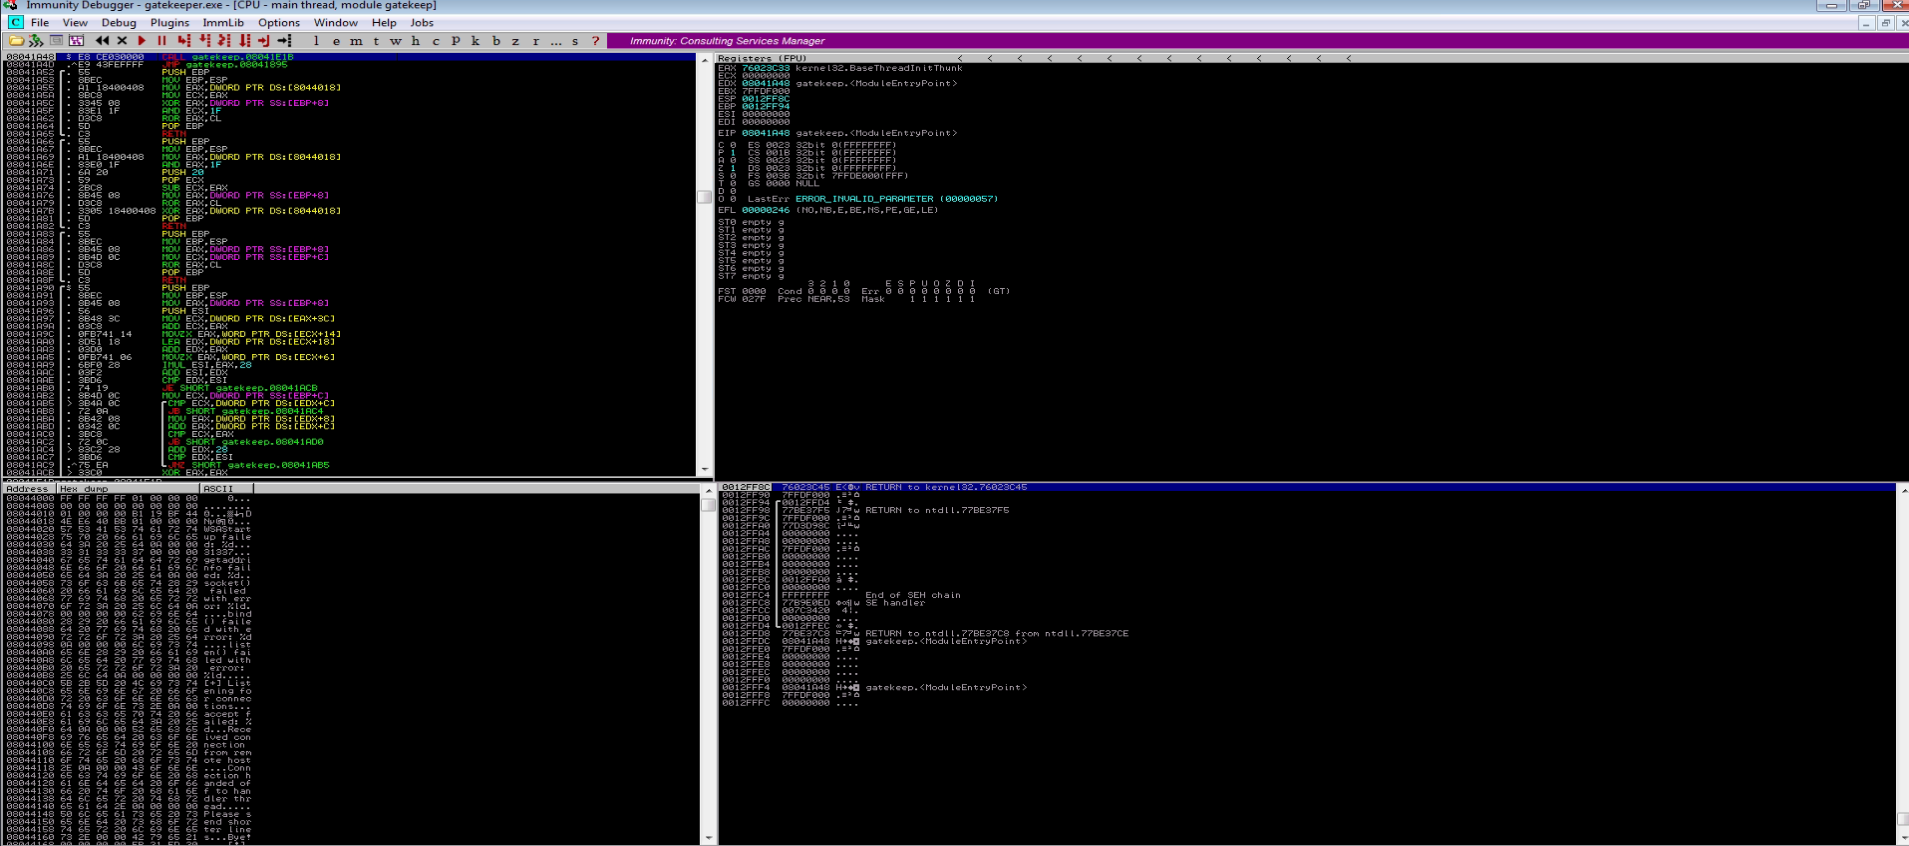1909x846 pixels.
Task: Pause execution with the red pause icon
Action: tap(161, 41)
